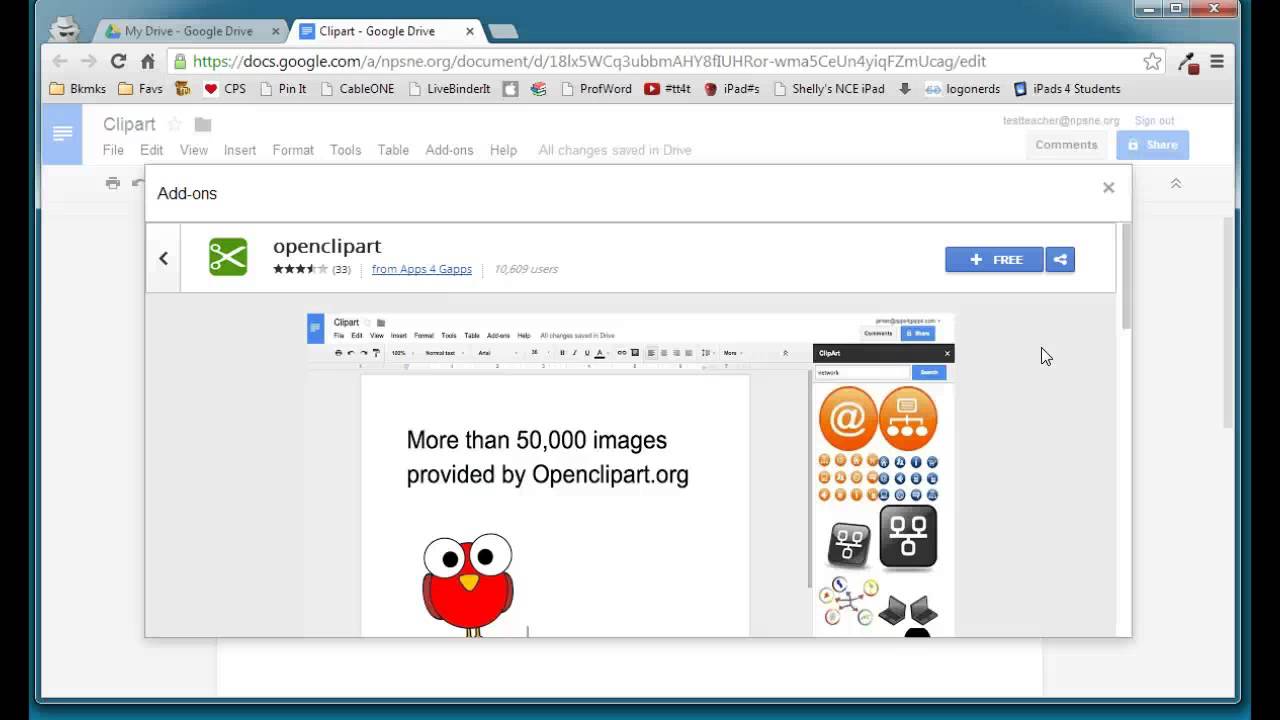
Task: Click the download arrow bookmark icon
Action: click(905, 89)
